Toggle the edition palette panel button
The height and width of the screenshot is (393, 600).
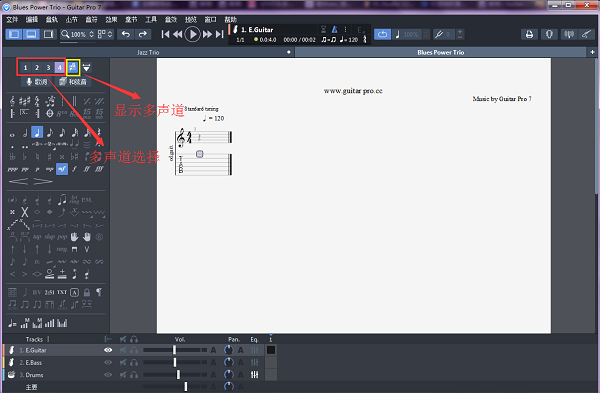[x=14, y=34]
